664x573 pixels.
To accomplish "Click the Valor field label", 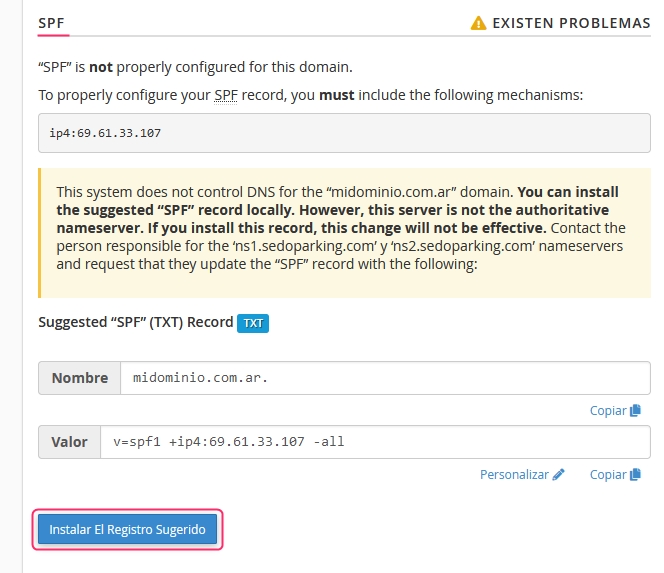I will pyautogui.click(x=69, y=442).
